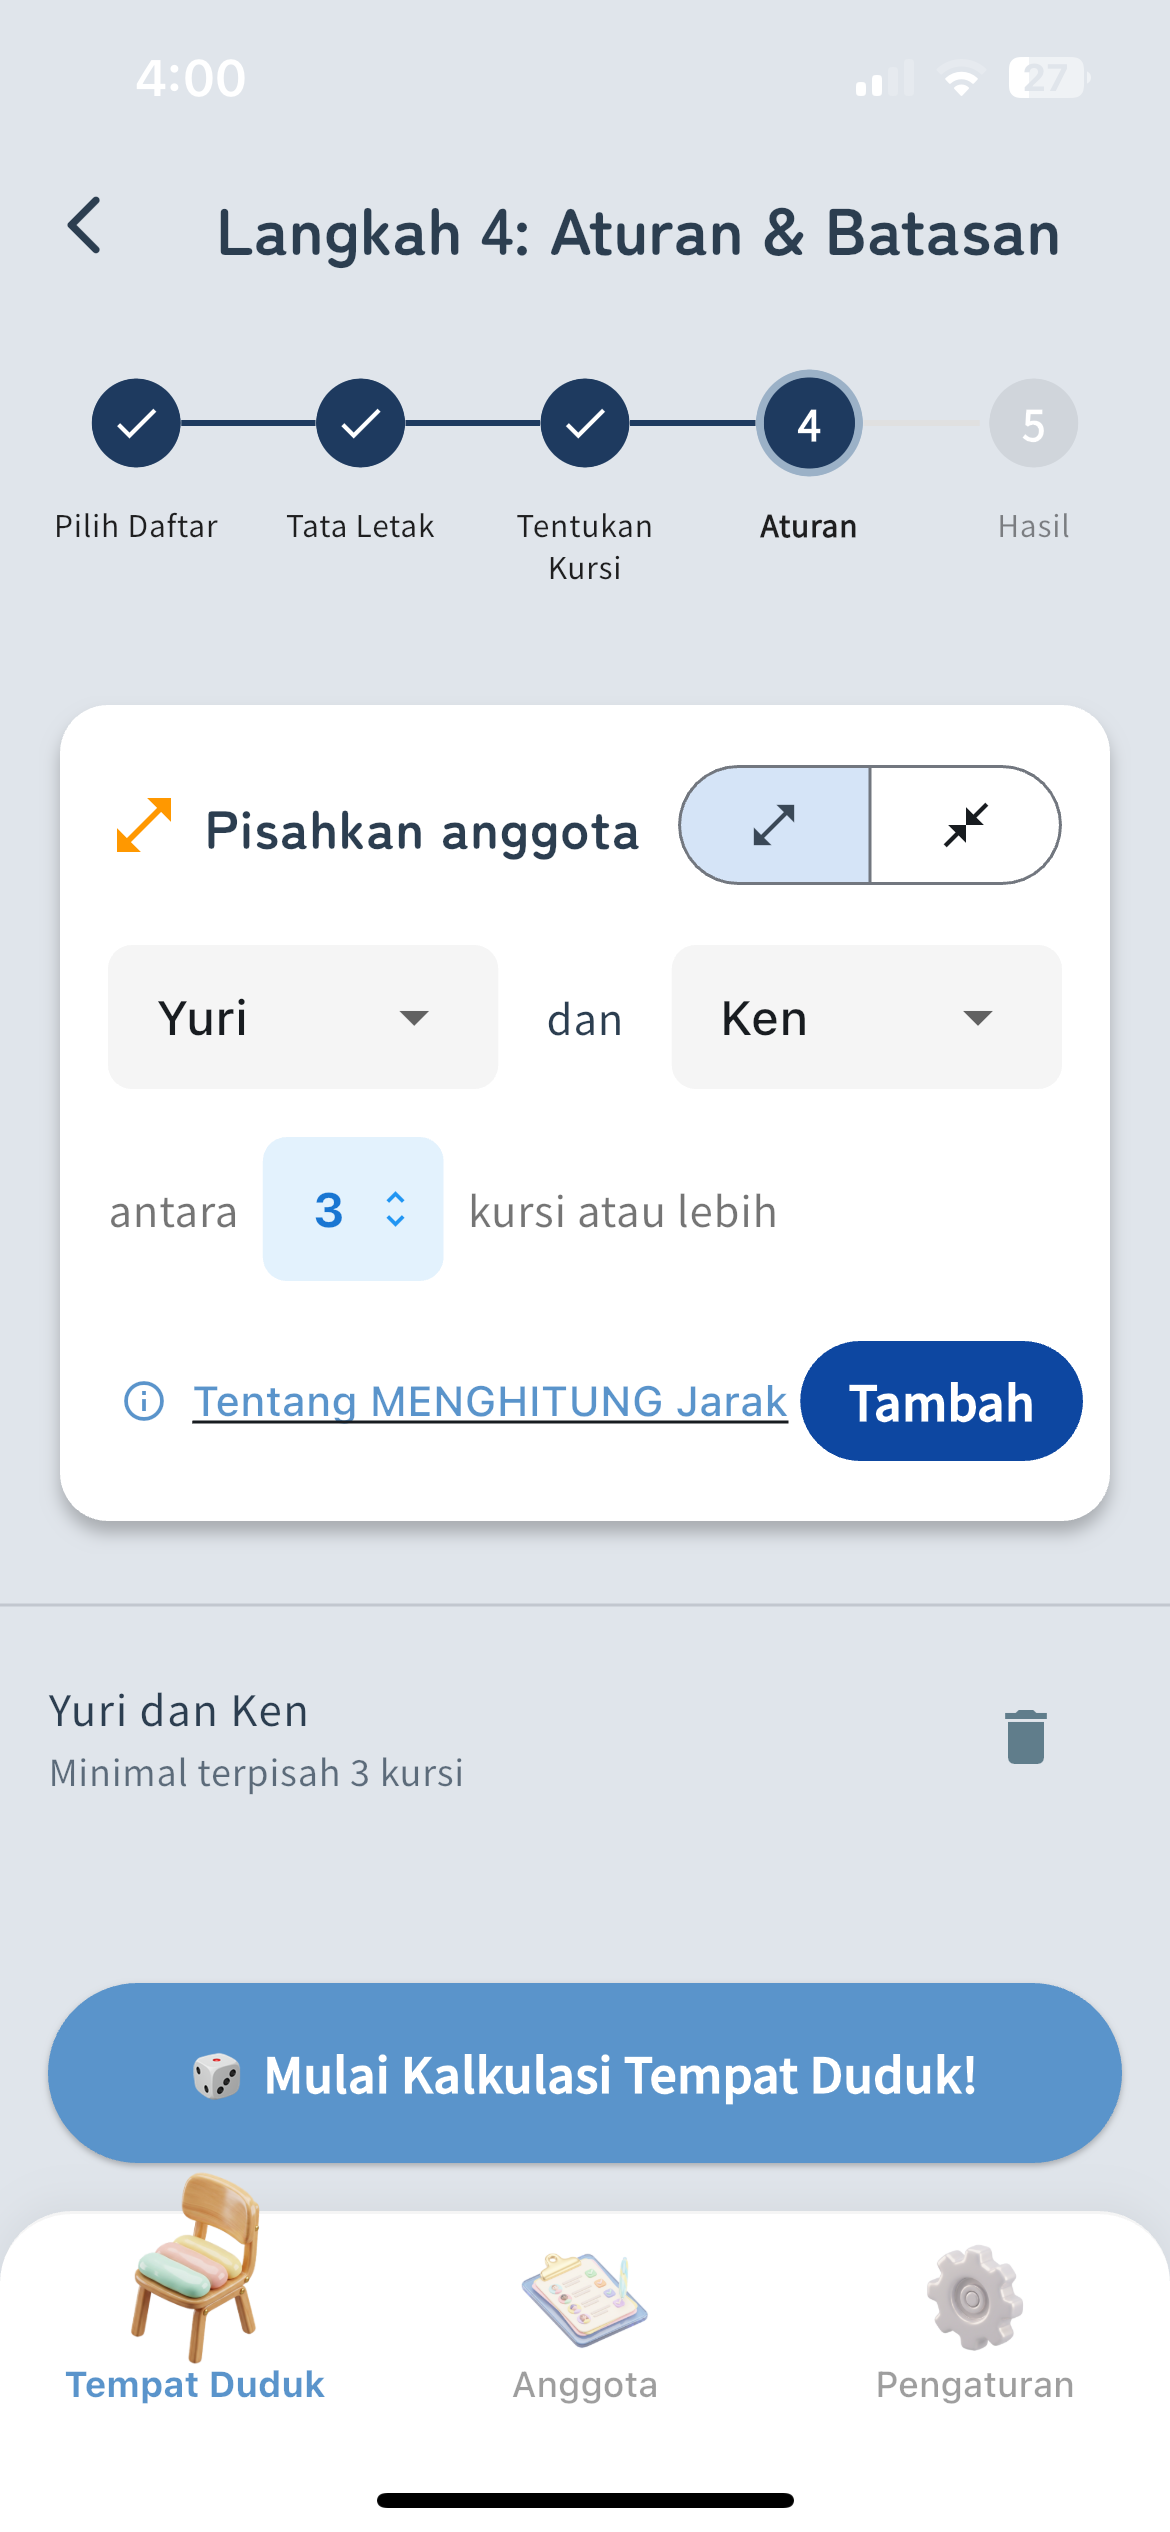This screenshot has width=1170, height=2532.
Task: Delete the Yuri dan Ken rule via trash icon
Action: (1024, 1737)
